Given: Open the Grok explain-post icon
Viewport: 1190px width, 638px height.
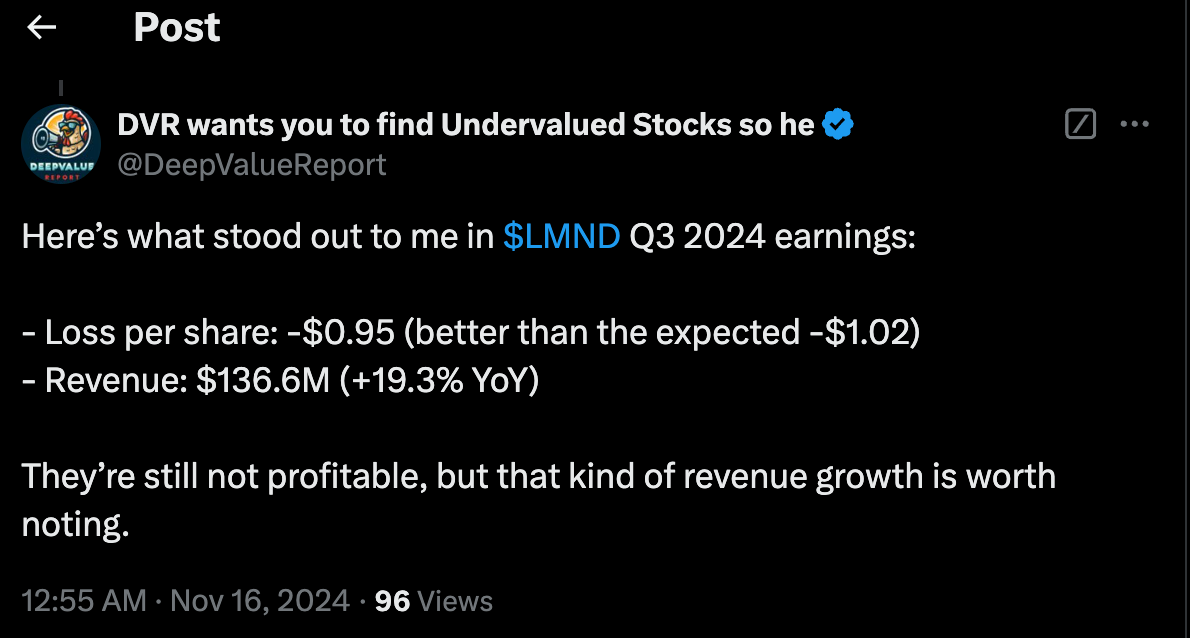Looking at the screenshot, I should [x=1081, y=125].
